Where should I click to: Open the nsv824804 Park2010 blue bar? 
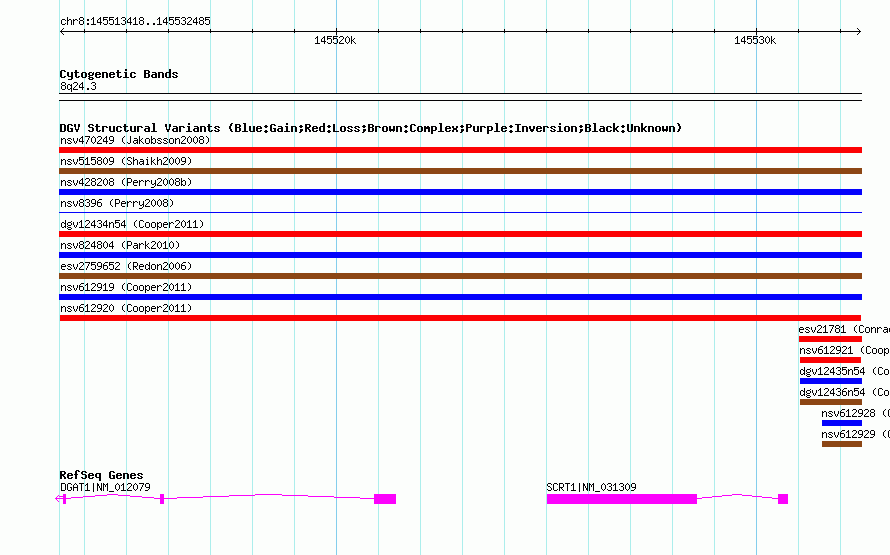460,255
